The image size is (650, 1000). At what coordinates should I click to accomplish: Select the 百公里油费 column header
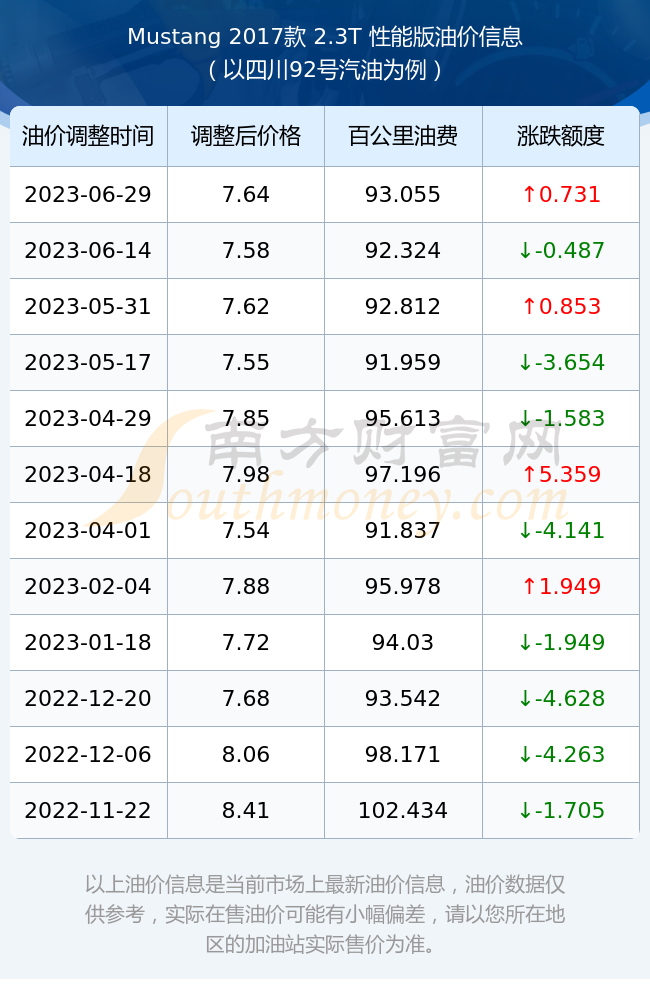coord(403,136)
